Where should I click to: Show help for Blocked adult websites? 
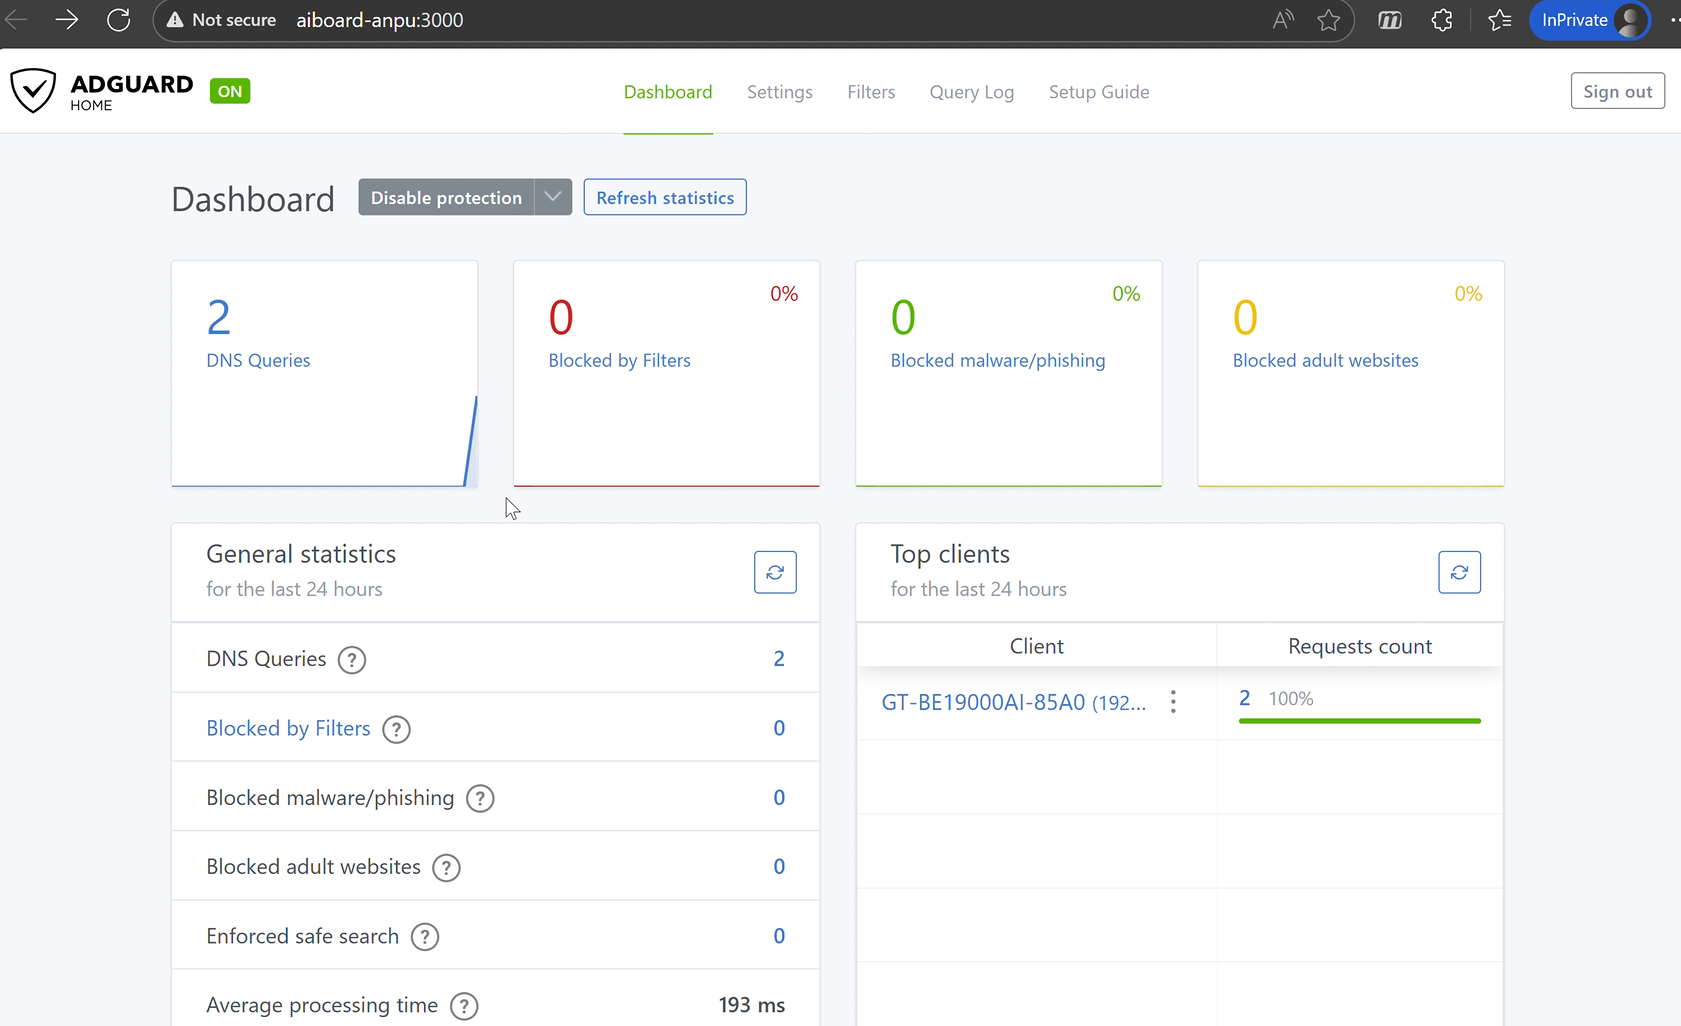(x=446, y=868)
